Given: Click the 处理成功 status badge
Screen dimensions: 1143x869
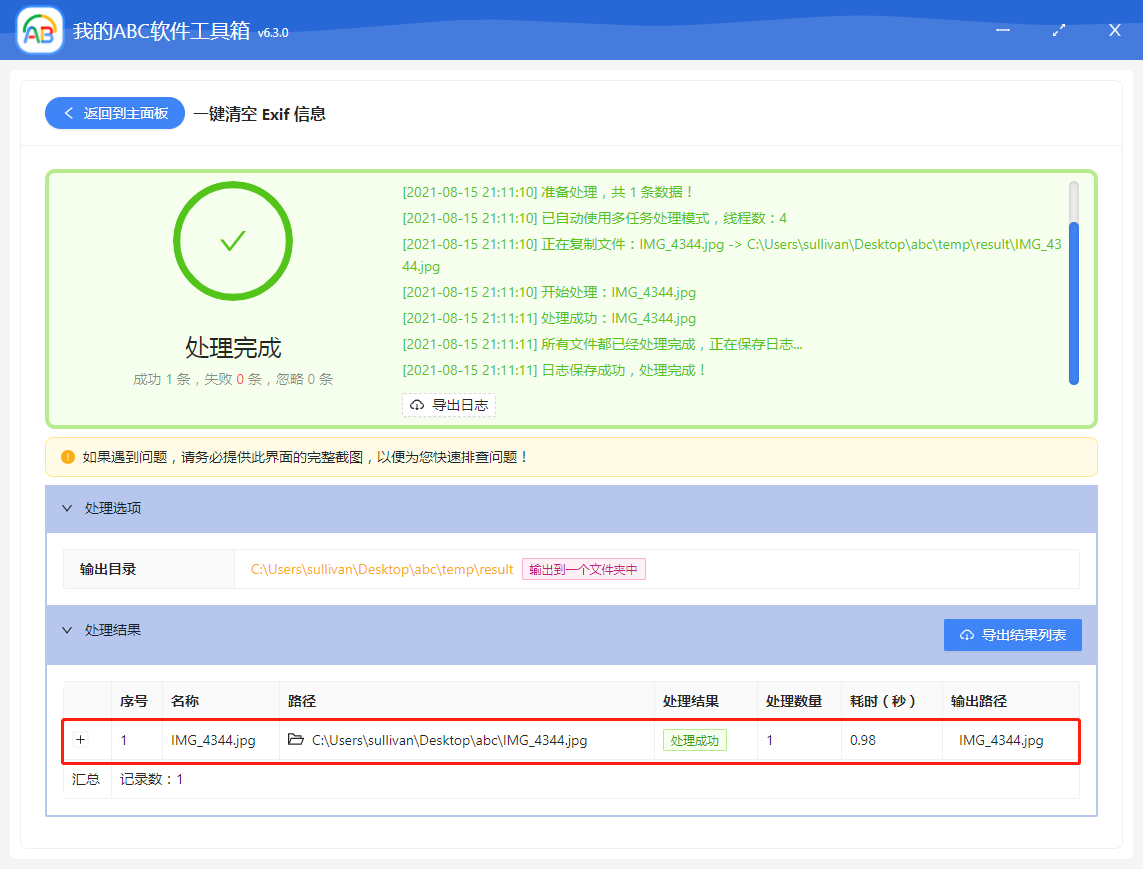Looking at the screenshot, I should 694,740.
